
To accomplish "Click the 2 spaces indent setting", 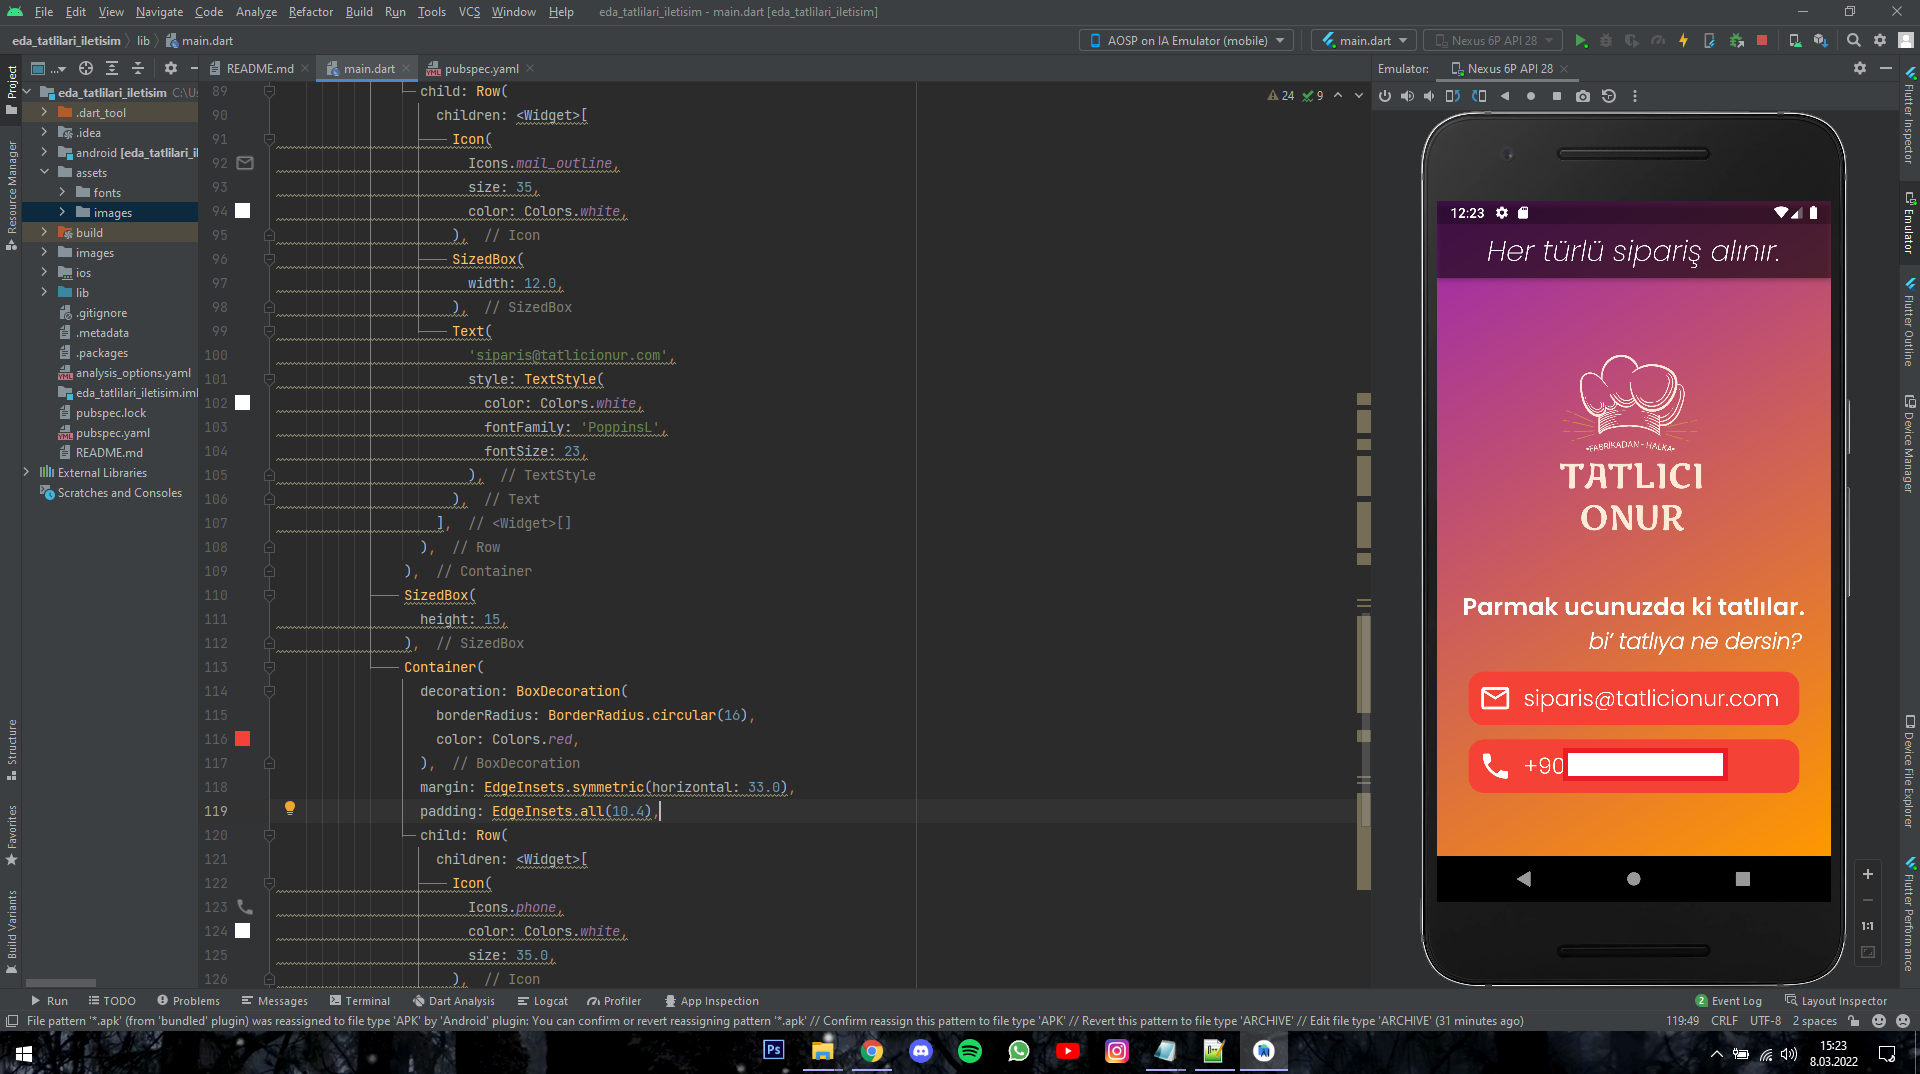I will pos(1814,1021).
